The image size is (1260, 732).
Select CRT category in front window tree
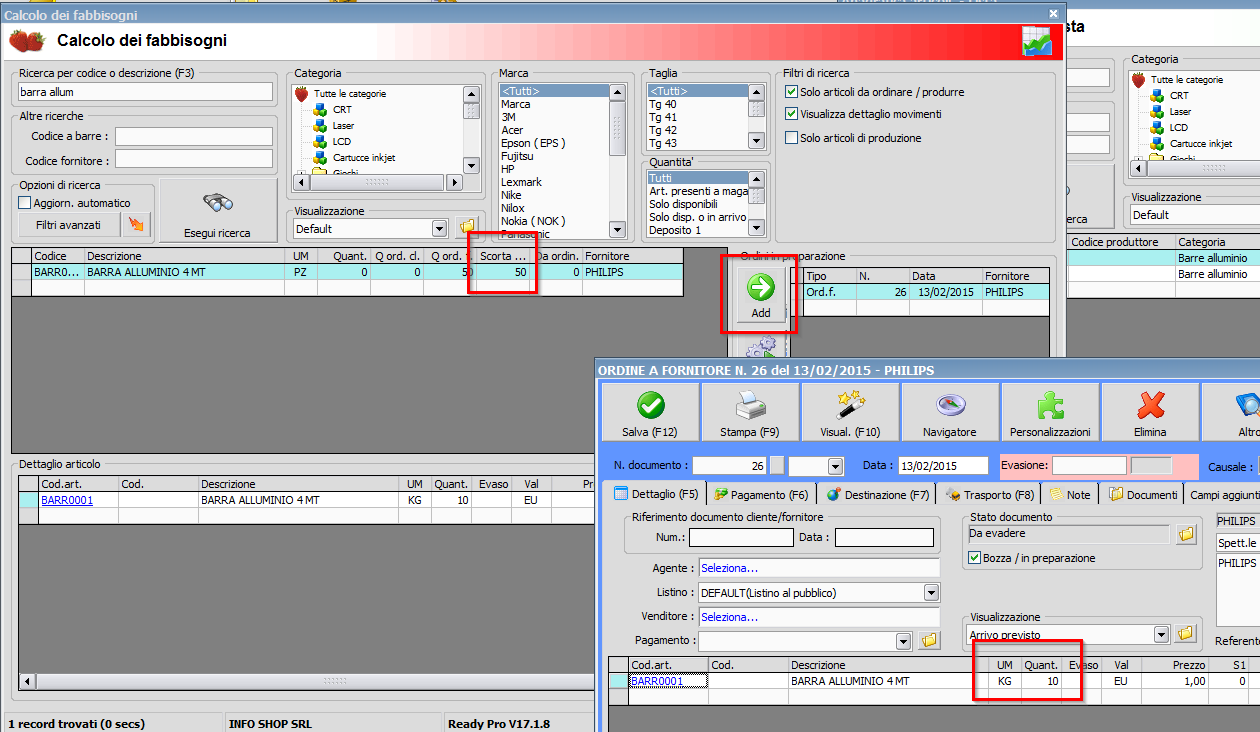(x=342, y=109)
